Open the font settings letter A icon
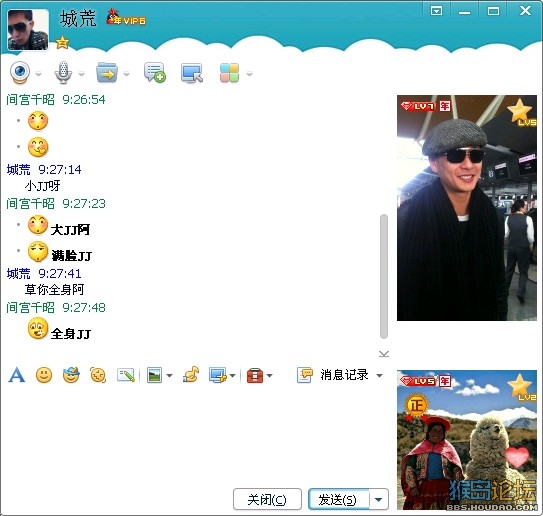This screenshot has height=516, width=543. pyautogui.click(x=17, y=375)
